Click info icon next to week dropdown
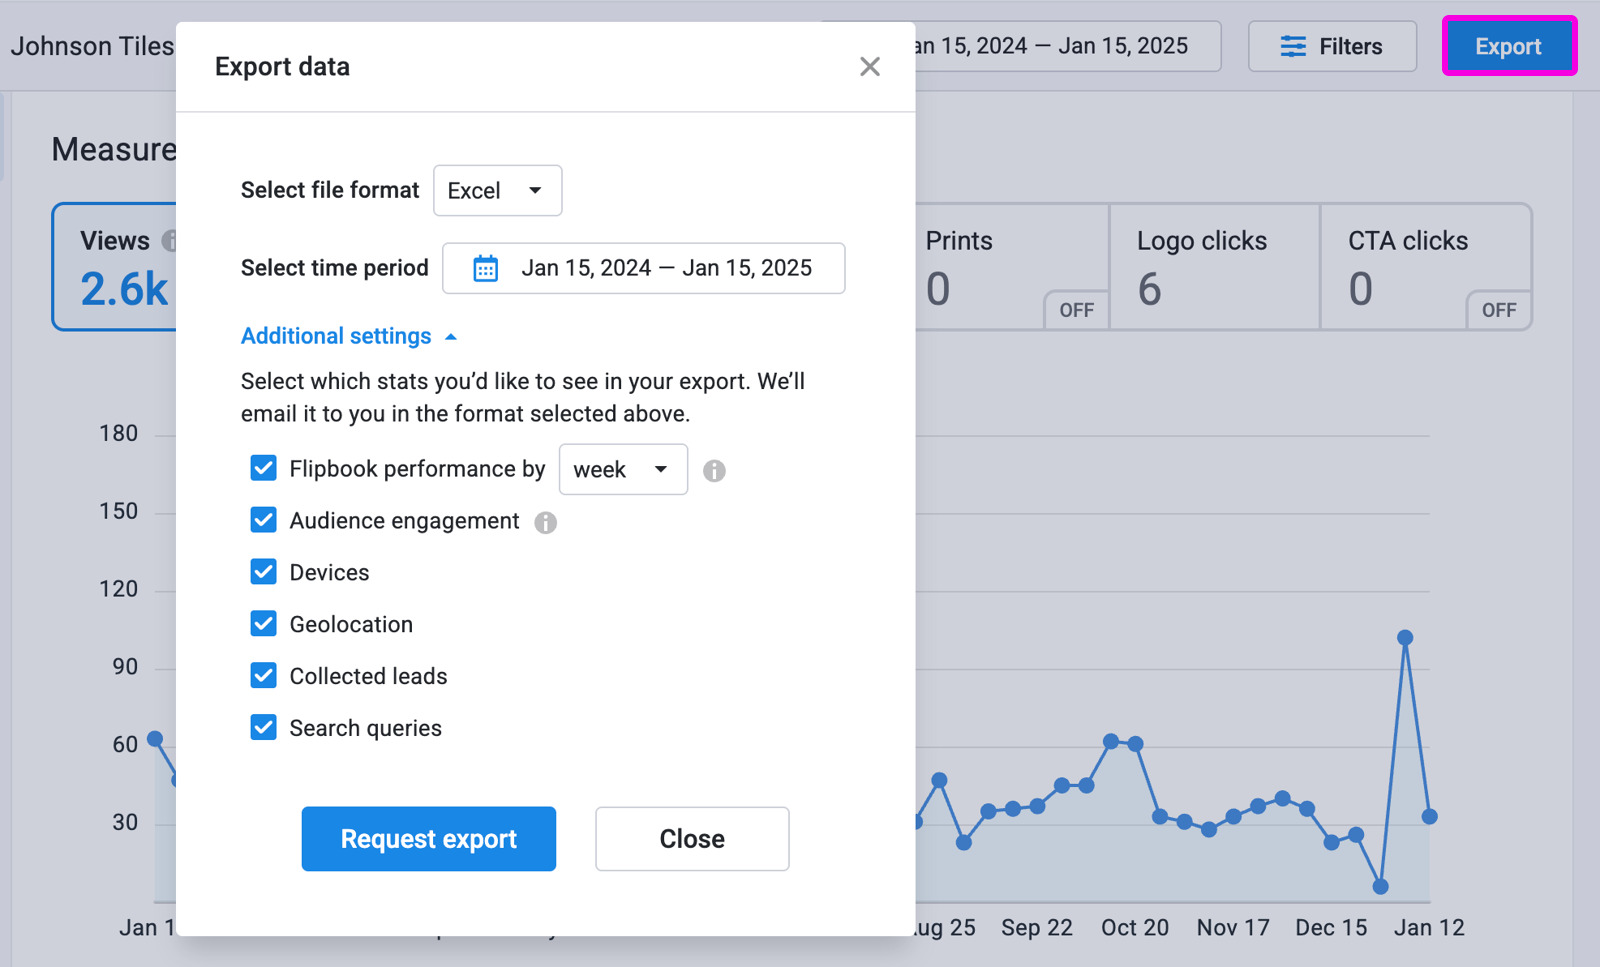This screenshot has width=1600, height=967. click(714, 470)
